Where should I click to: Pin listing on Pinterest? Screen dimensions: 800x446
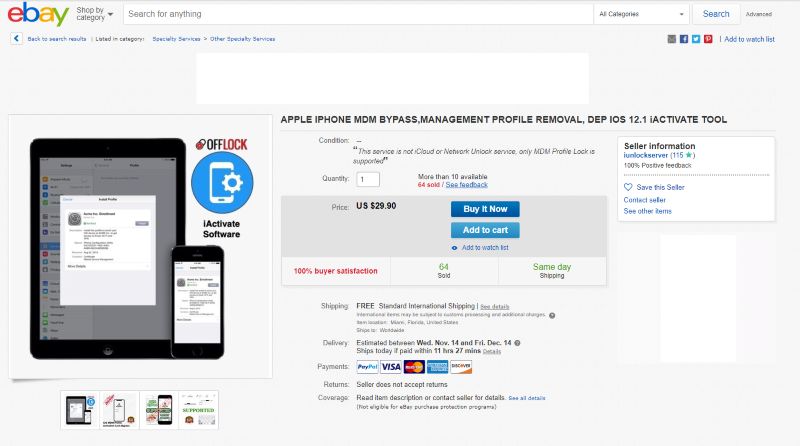(708, 39)
